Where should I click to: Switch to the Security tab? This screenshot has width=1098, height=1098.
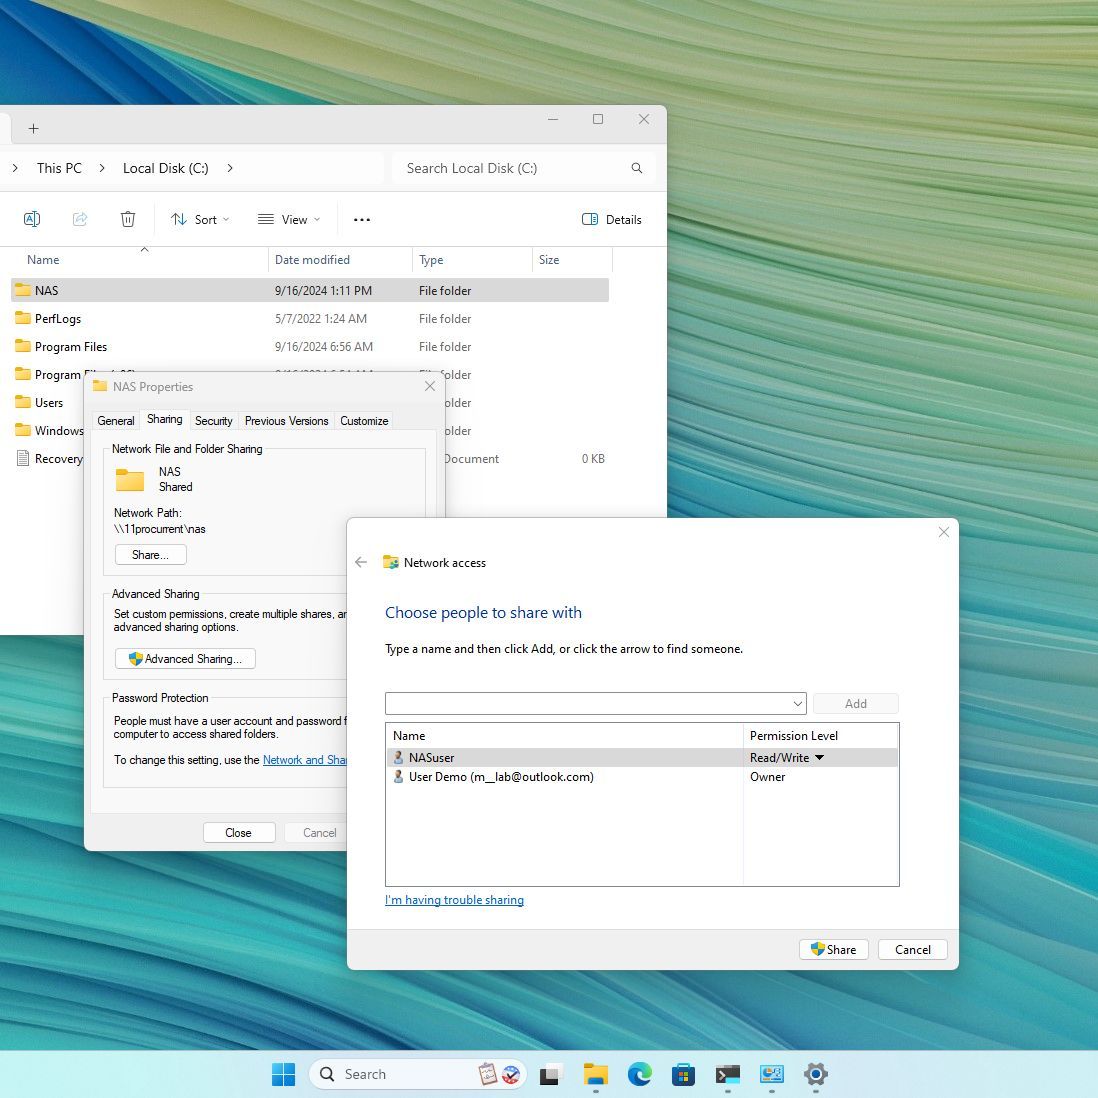(213, 421)
